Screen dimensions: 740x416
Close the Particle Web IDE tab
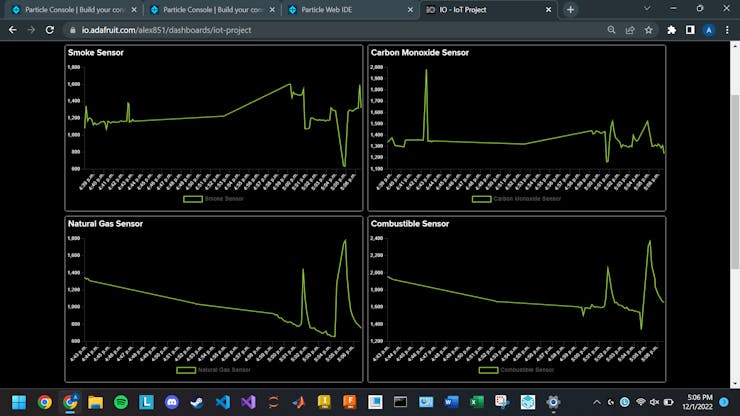pyautogui.click(x=410, y=9)
